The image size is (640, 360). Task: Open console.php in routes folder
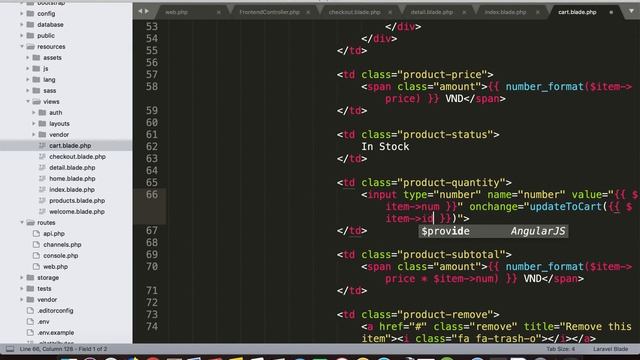tap(60, 256)
